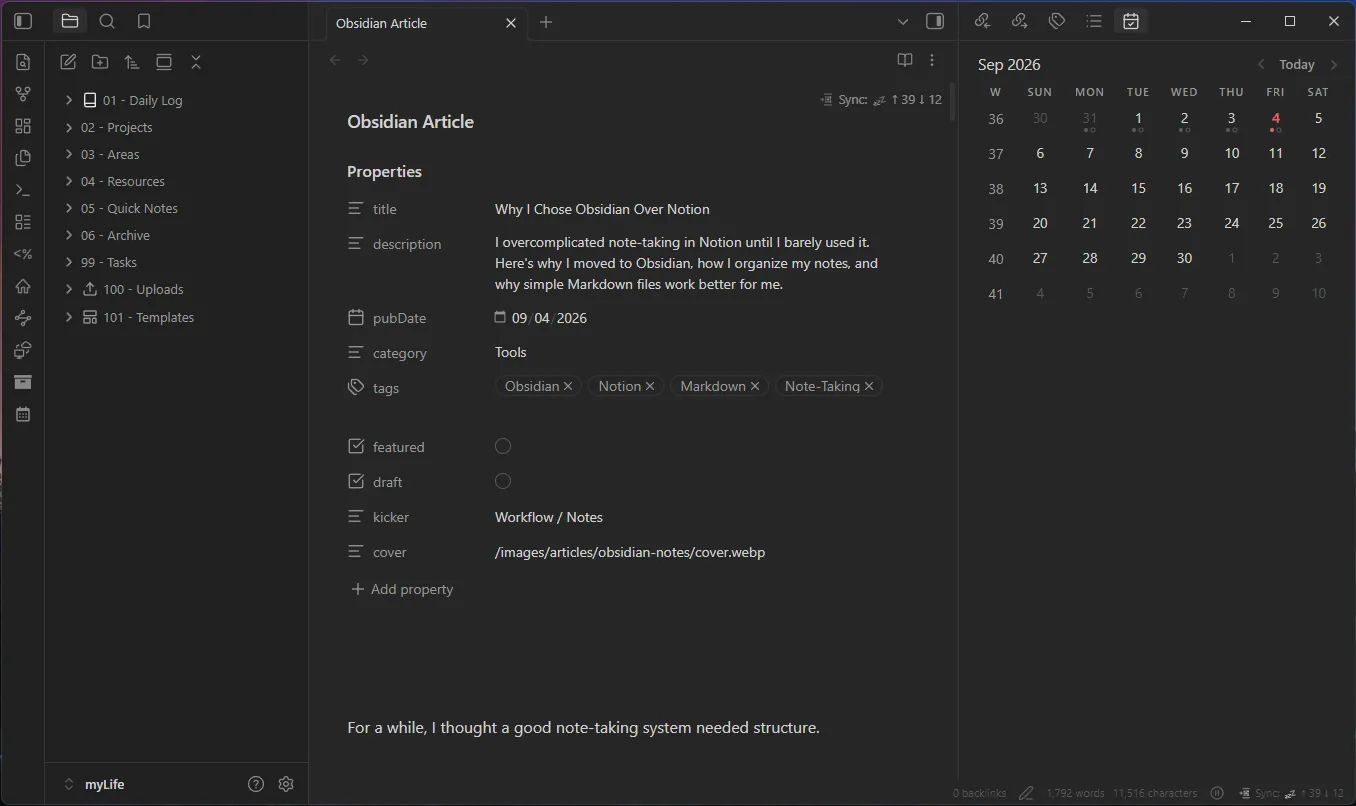Go to next month in the calendar
The image size is (1356, 806).
click(1333, 64)
